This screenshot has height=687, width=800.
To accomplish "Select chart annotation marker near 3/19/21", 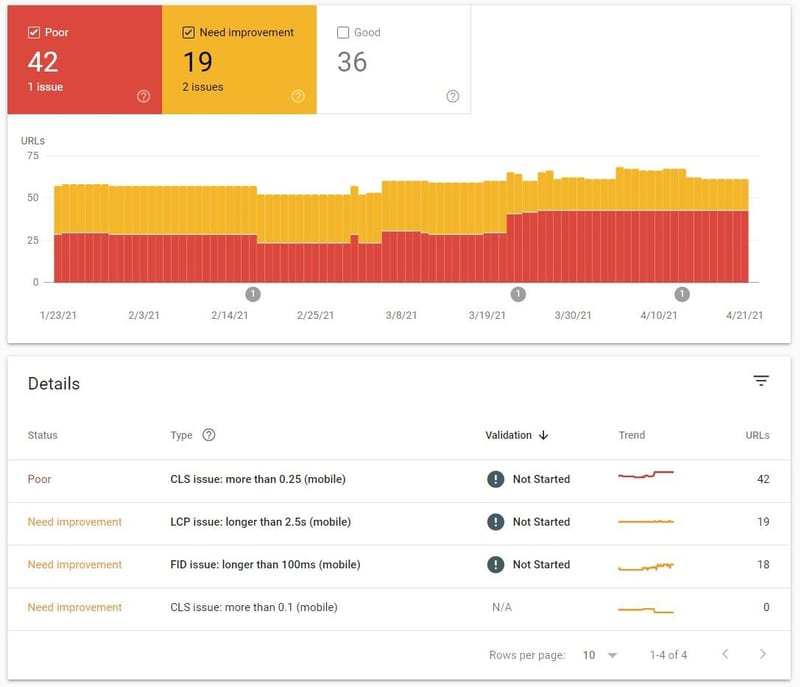I will coord(518,294).
